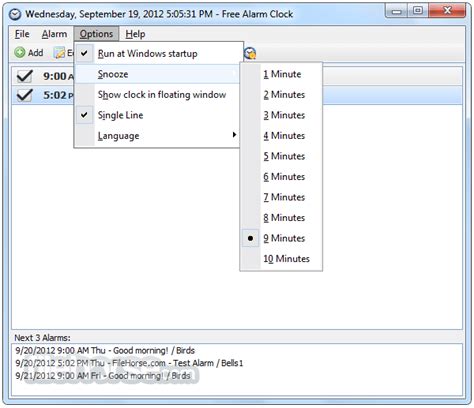Select 3 Minutes snooze duration
The height and width of the screenshot is (408, 474).
pos(281,115)
